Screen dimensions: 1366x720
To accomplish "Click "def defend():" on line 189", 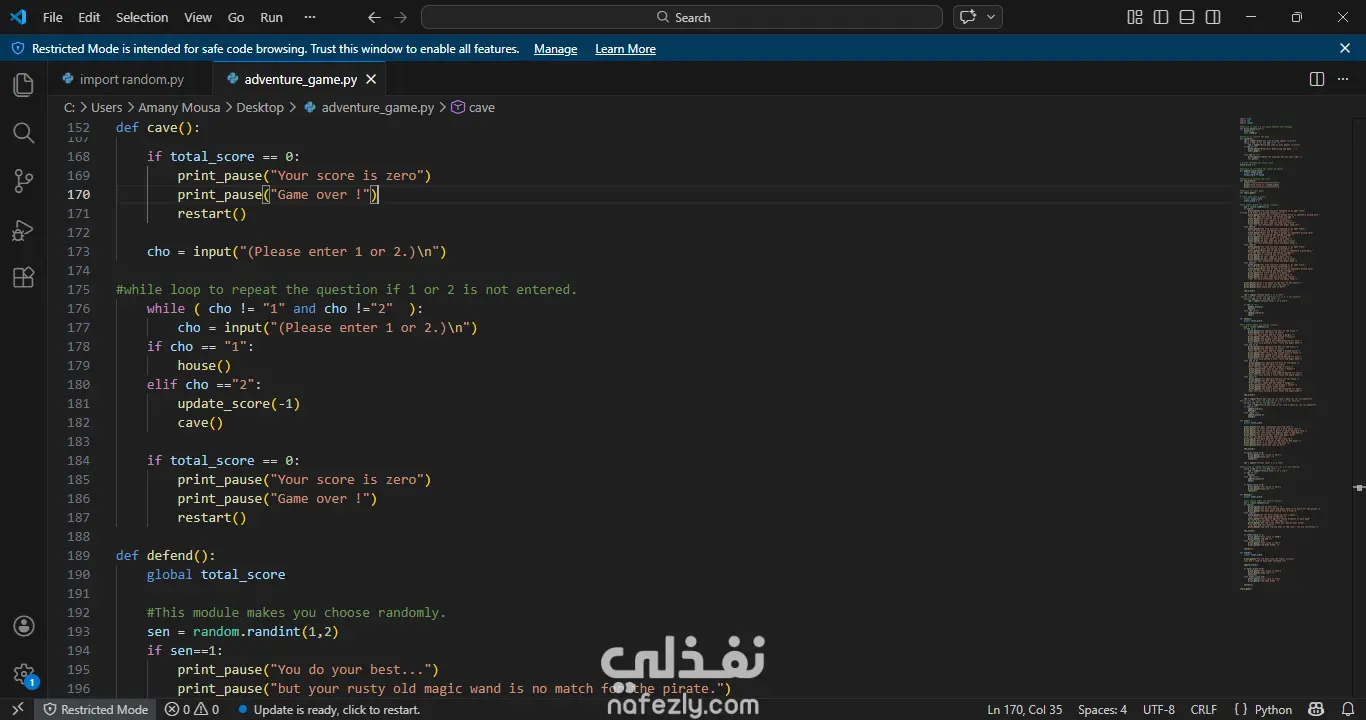I will [x=166, y=555].
